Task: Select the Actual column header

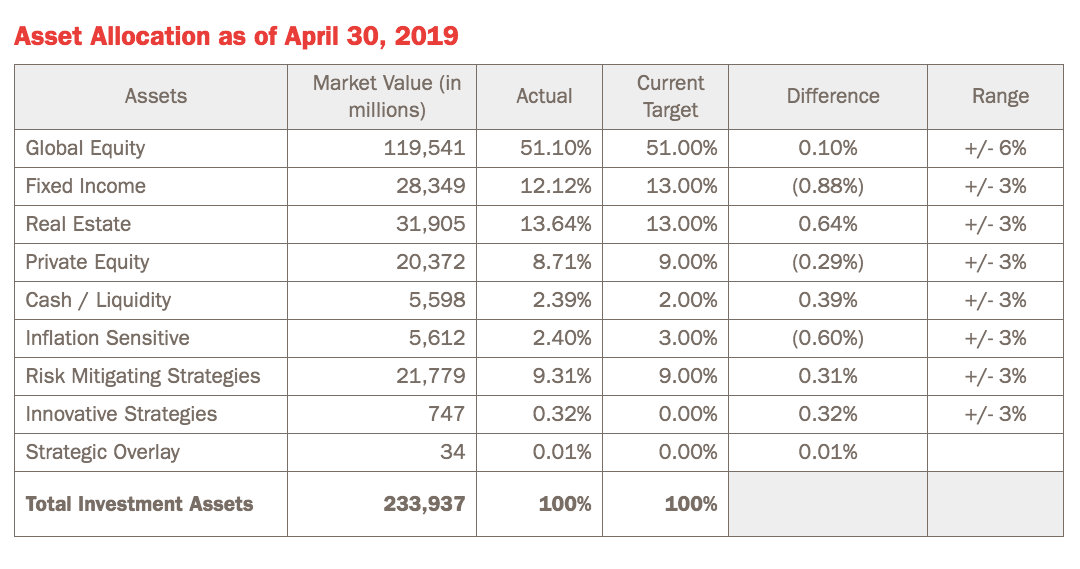Action: (544, 96)
